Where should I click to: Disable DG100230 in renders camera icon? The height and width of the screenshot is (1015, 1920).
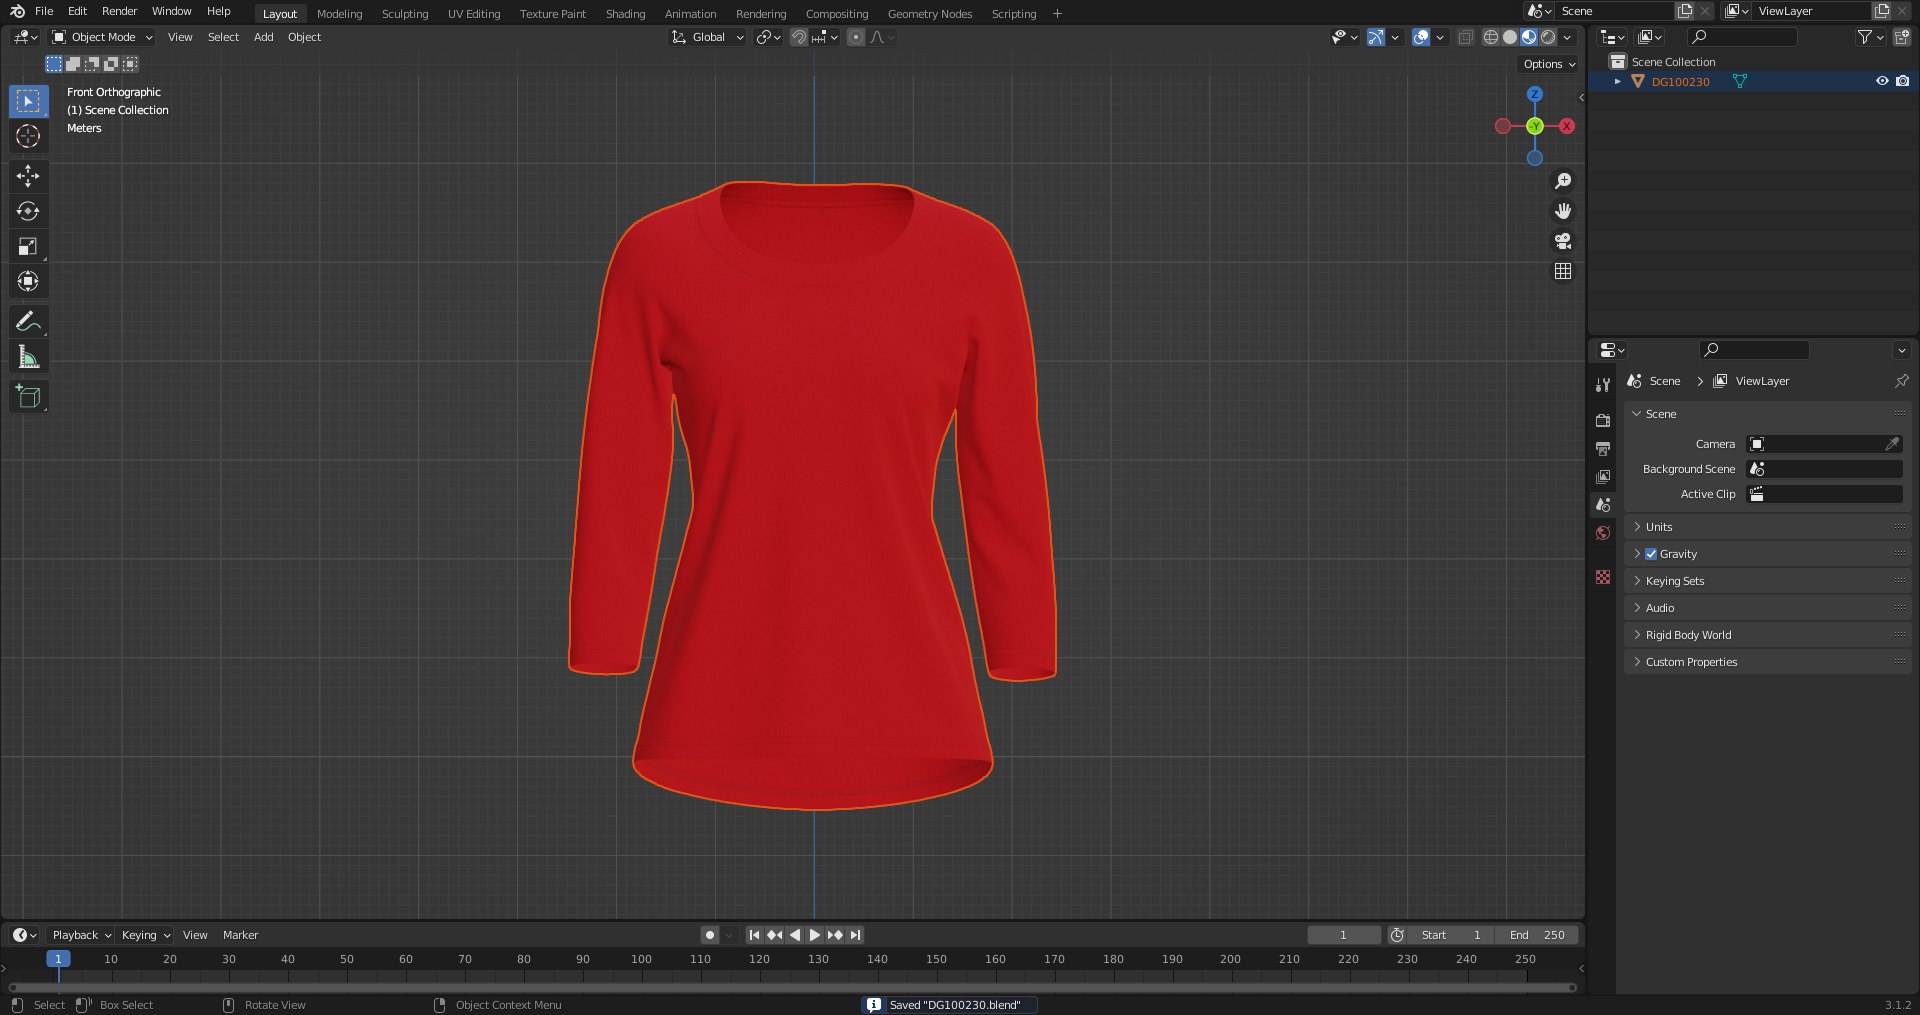(x=1902, y=81)
